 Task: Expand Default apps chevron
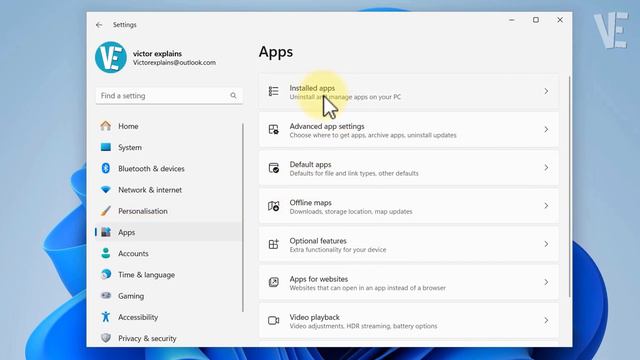click(546, 168)
